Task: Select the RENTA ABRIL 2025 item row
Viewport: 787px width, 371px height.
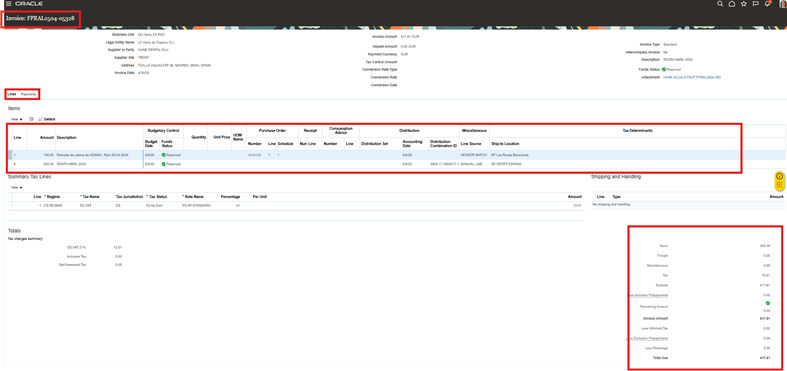Action: pos(399,164)
